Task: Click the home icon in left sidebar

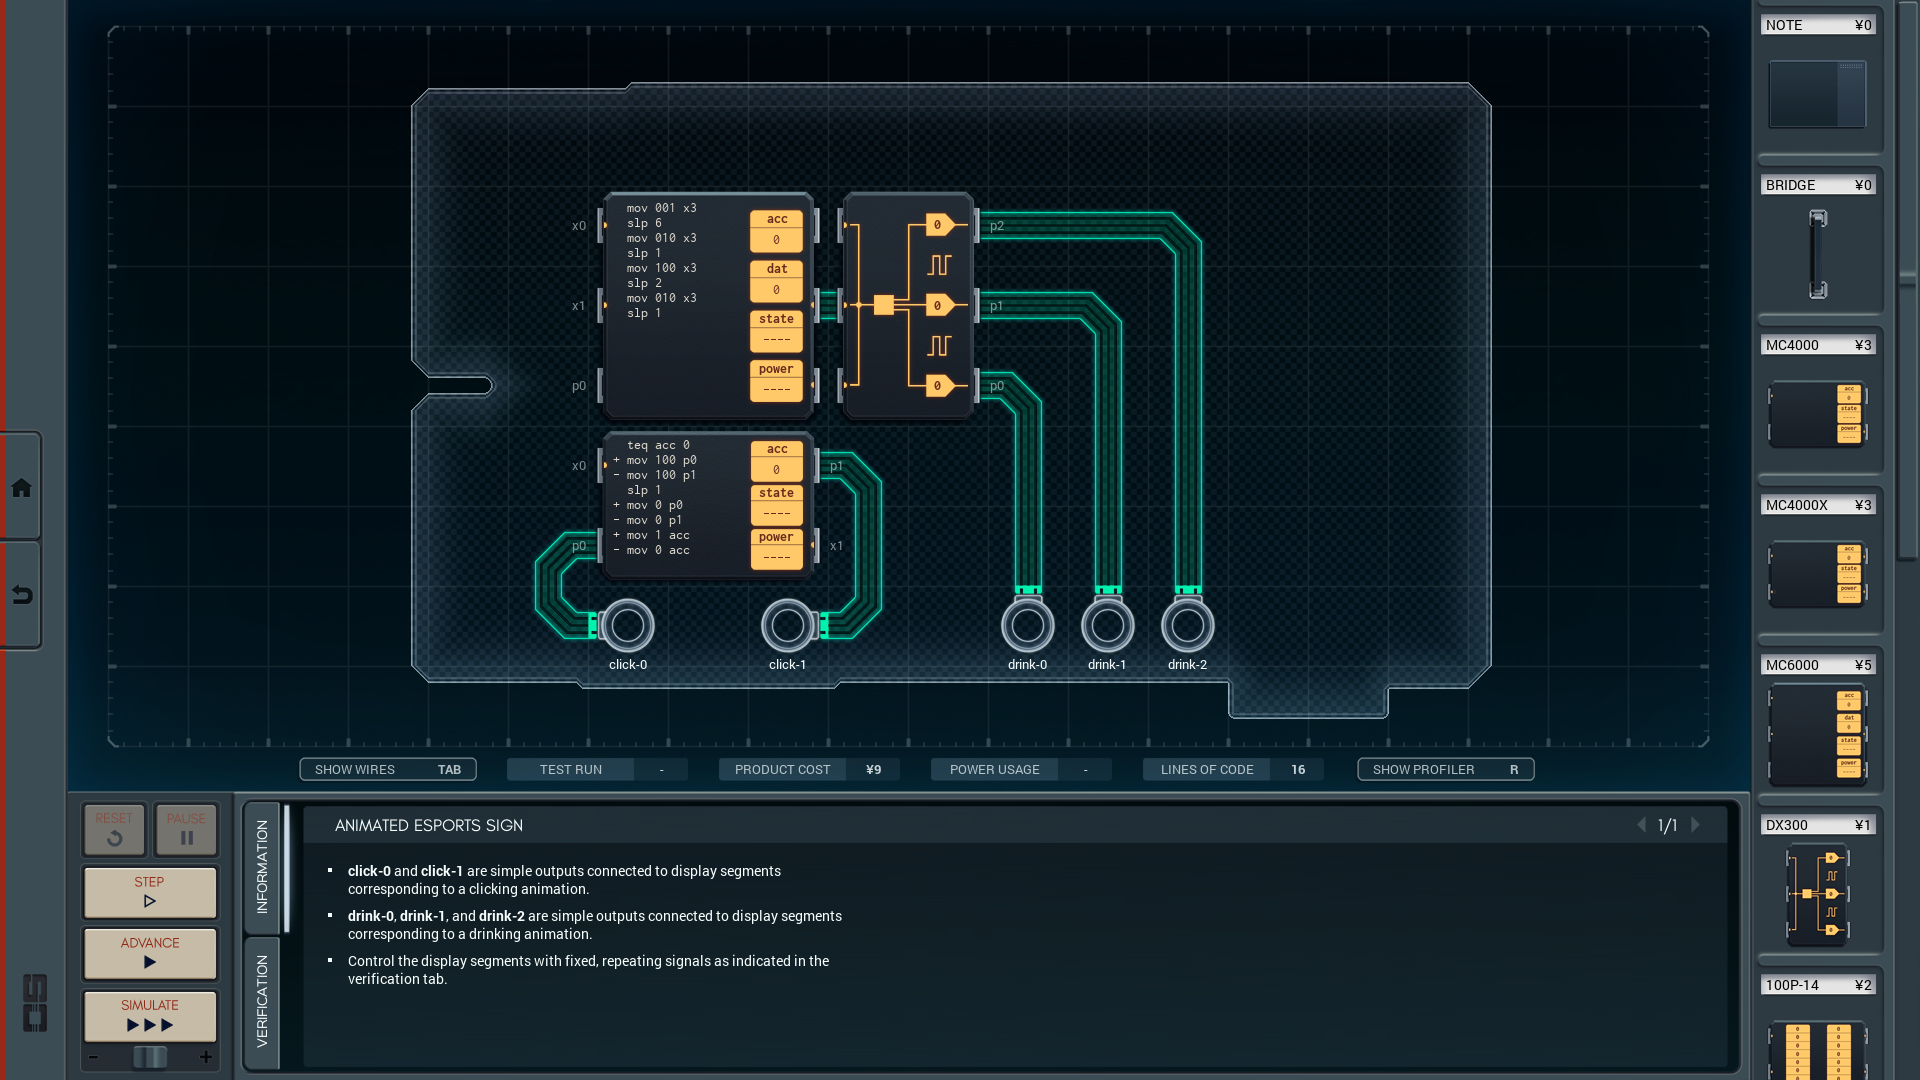Action: tap(21, 488)
